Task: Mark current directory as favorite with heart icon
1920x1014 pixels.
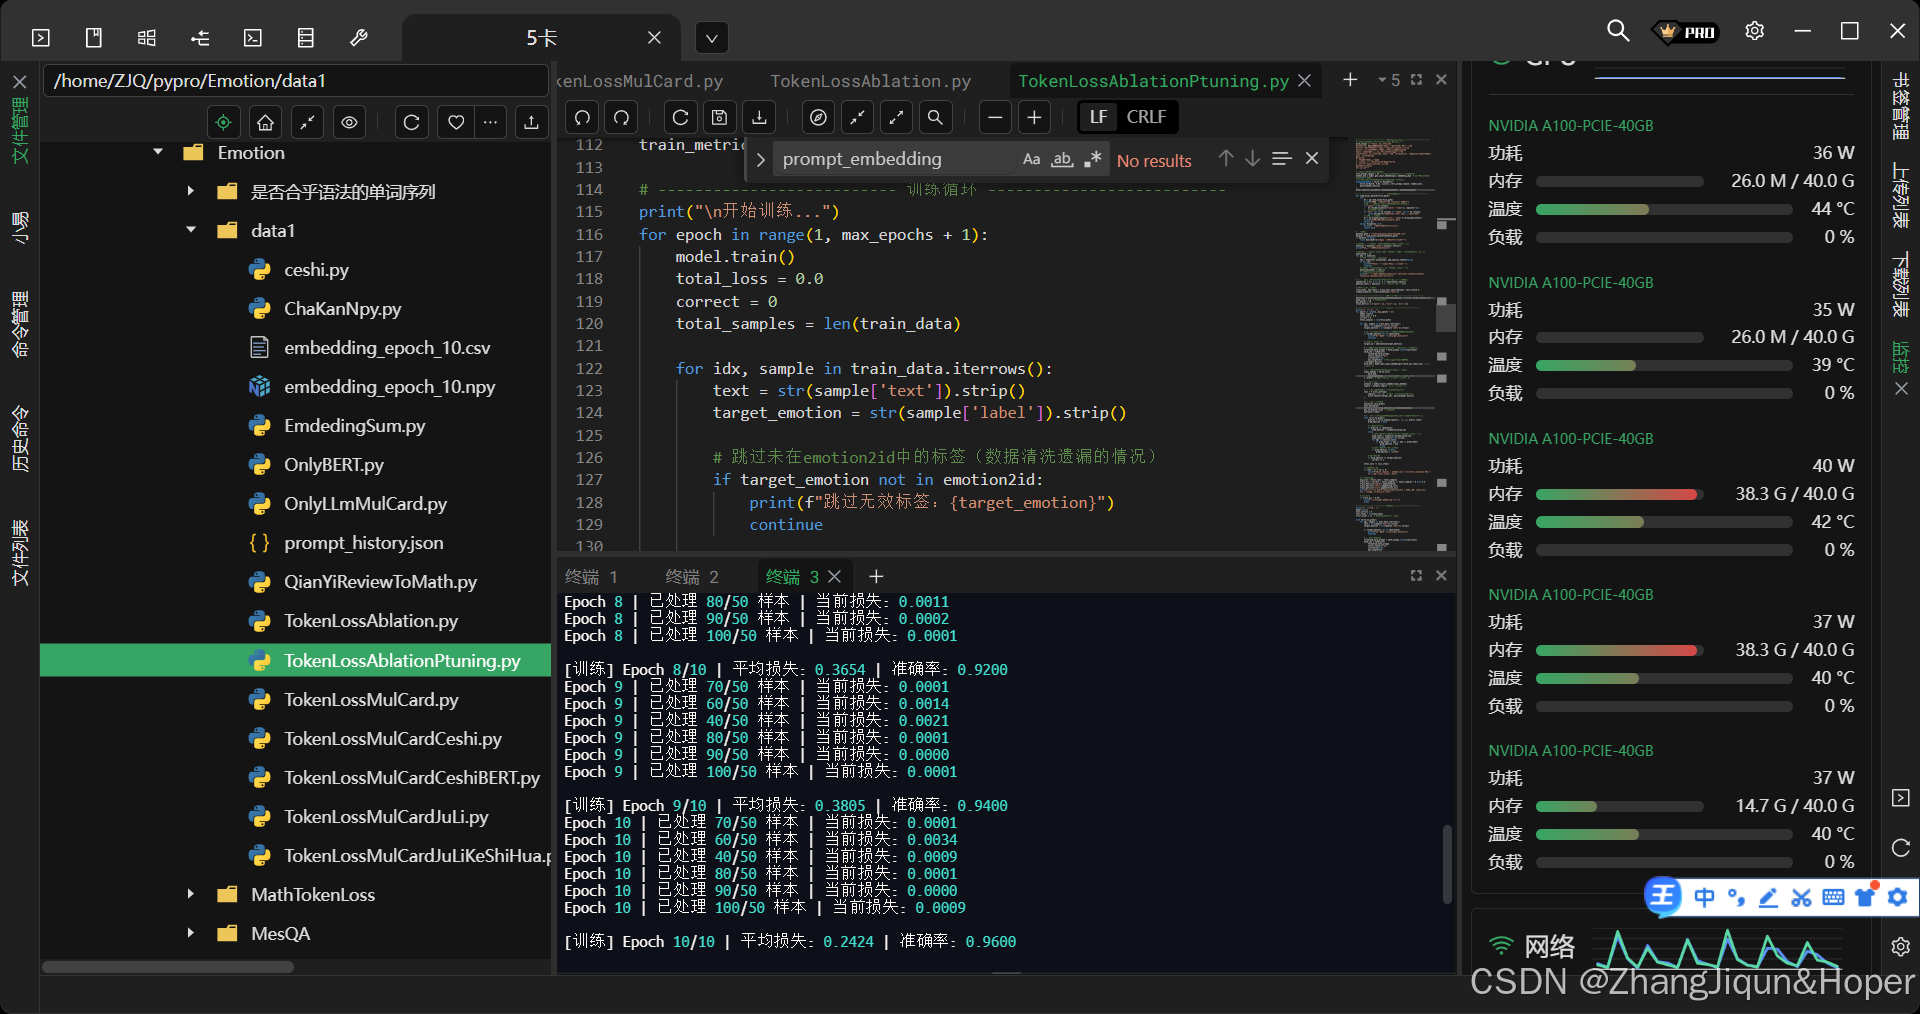Action: click(456, 122)
